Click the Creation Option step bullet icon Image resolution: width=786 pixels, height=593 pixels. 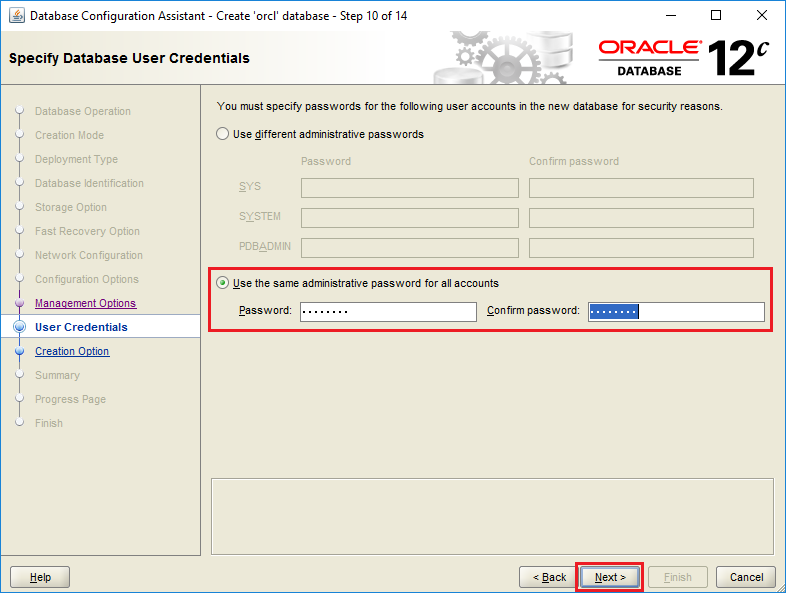20,351
